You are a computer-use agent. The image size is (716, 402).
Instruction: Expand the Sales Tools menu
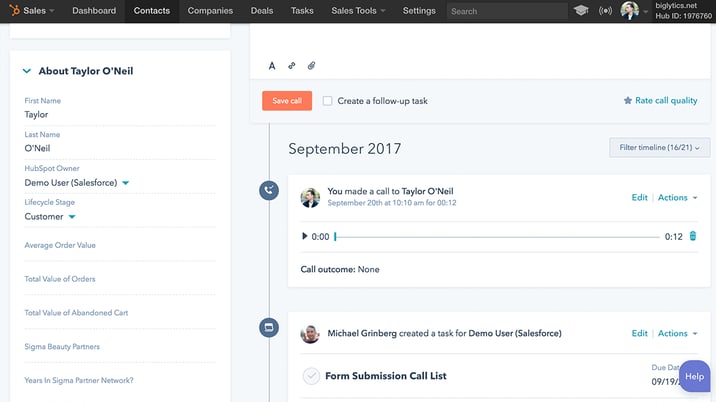pyautogui.click(x=358, y=11)
